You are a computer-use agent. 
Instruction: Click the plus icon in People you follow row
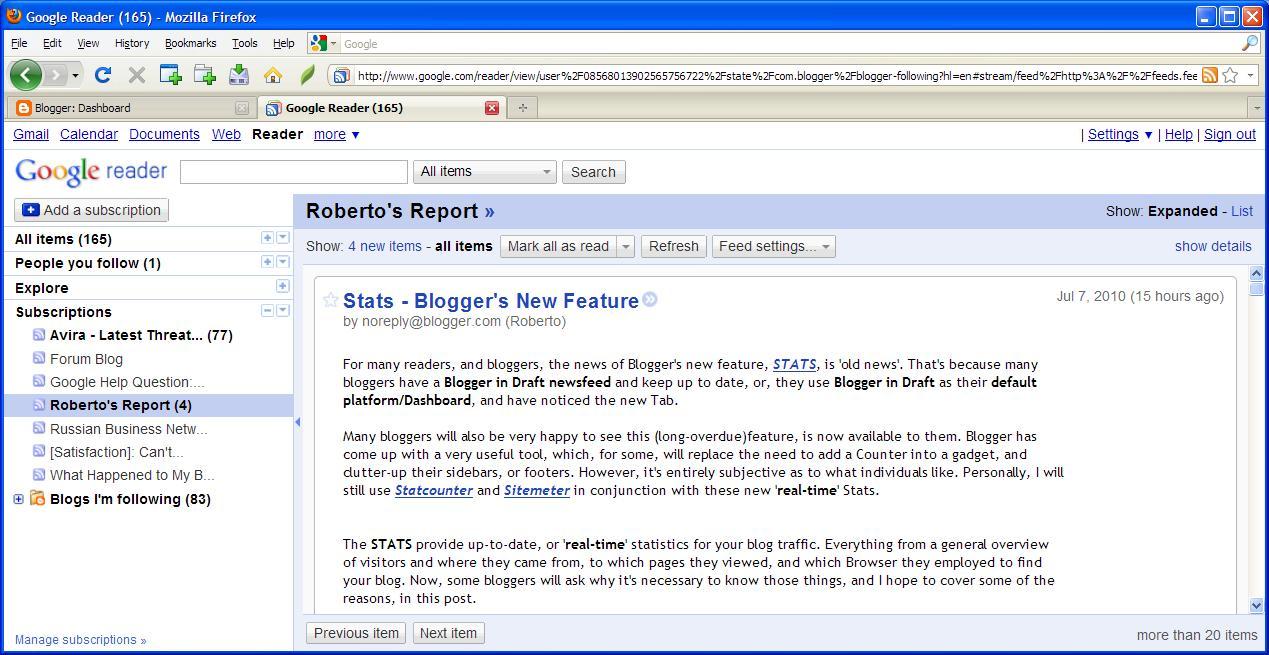tap(267, 261)
